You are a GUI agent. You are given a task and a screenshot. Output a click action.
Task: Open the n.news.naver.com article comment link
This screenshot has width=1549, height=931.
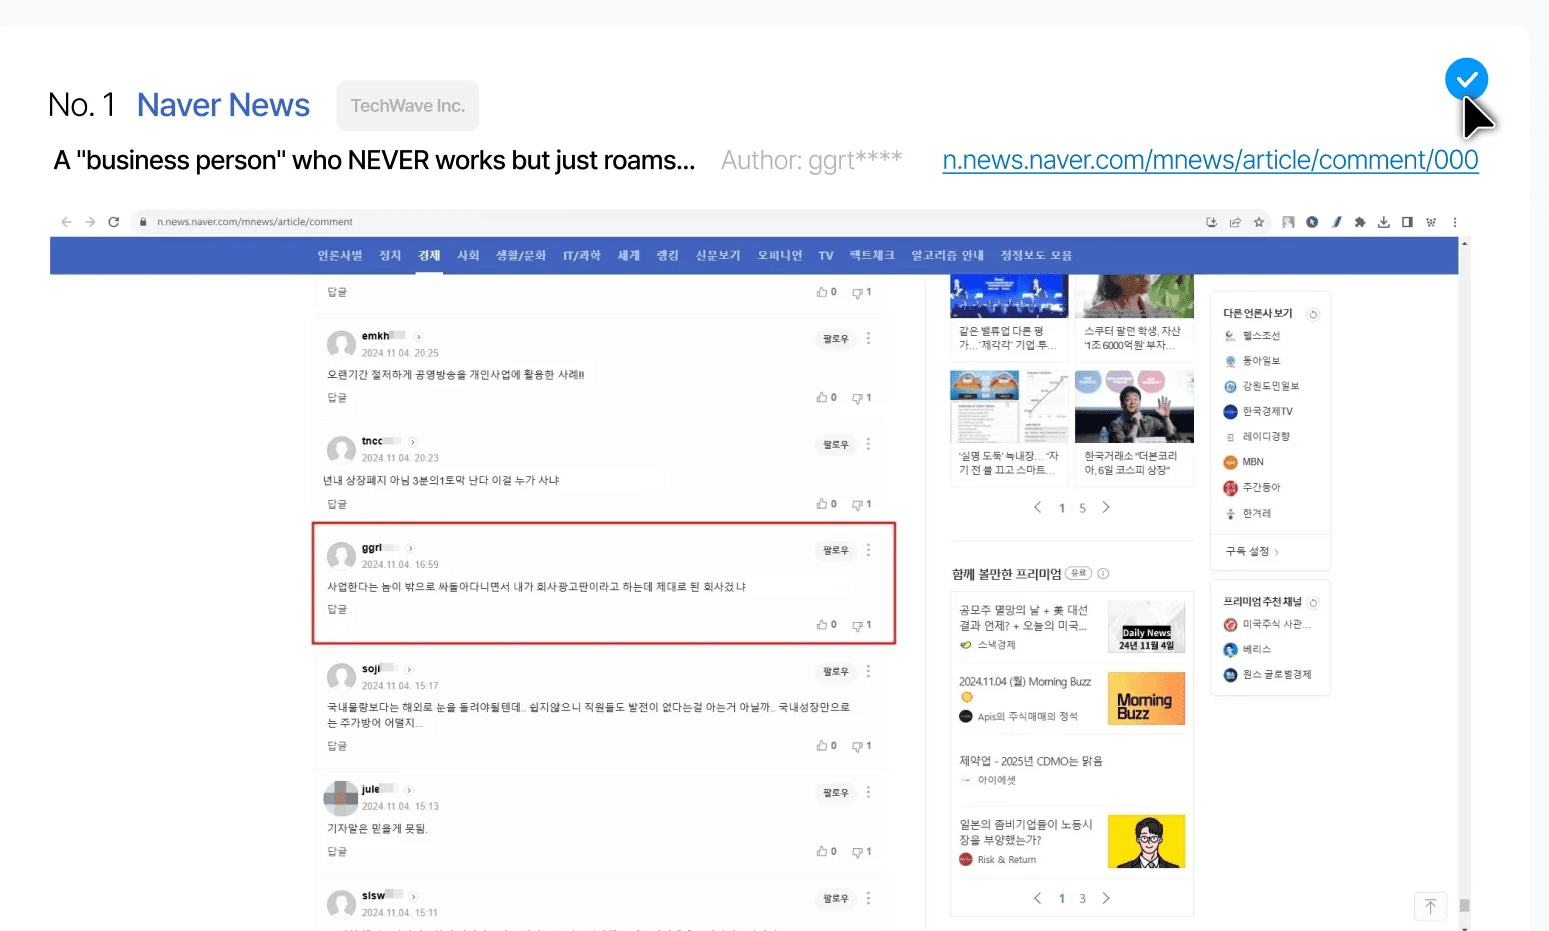pos(1210,160)
